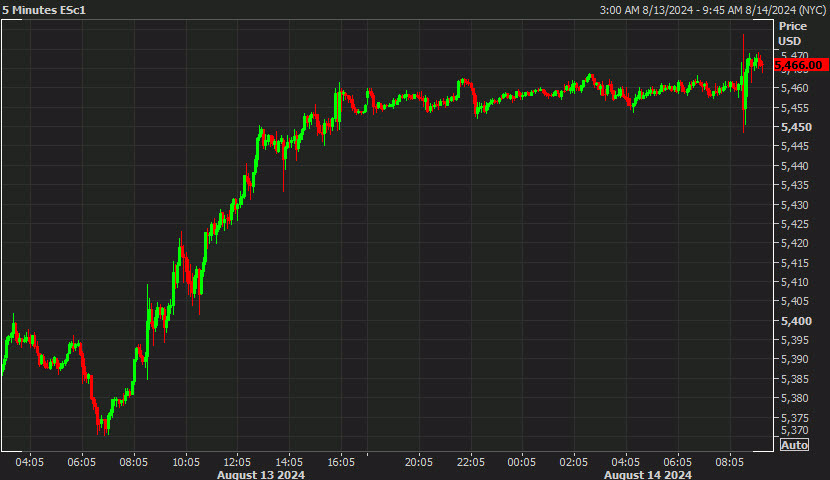
Task: Click the 06:05 label near August 14
Action: coord(678,463)
